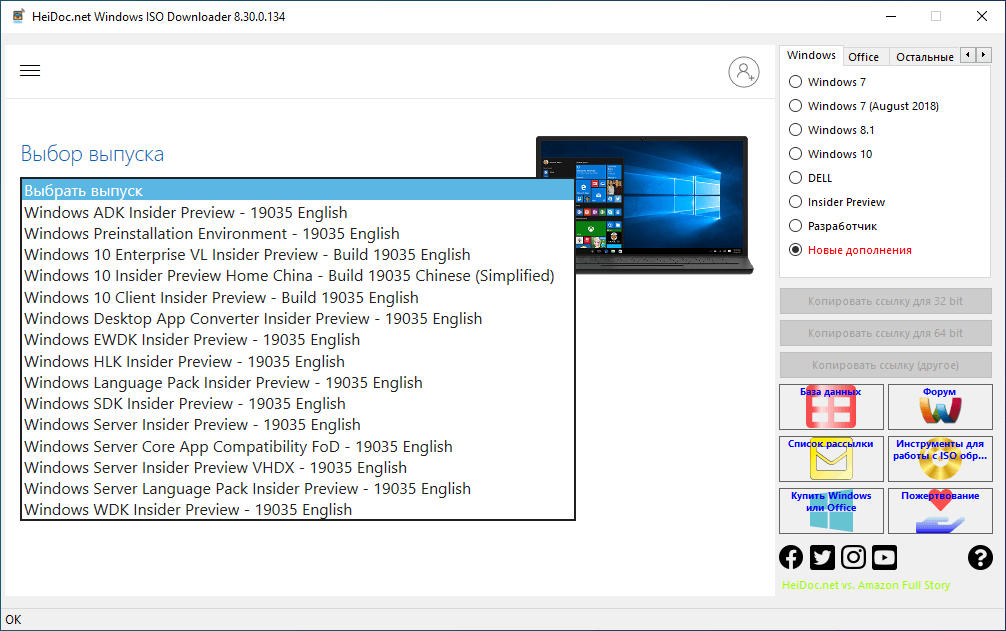
Task: Select the Insider Preview radio button
Action: point(796,202)
